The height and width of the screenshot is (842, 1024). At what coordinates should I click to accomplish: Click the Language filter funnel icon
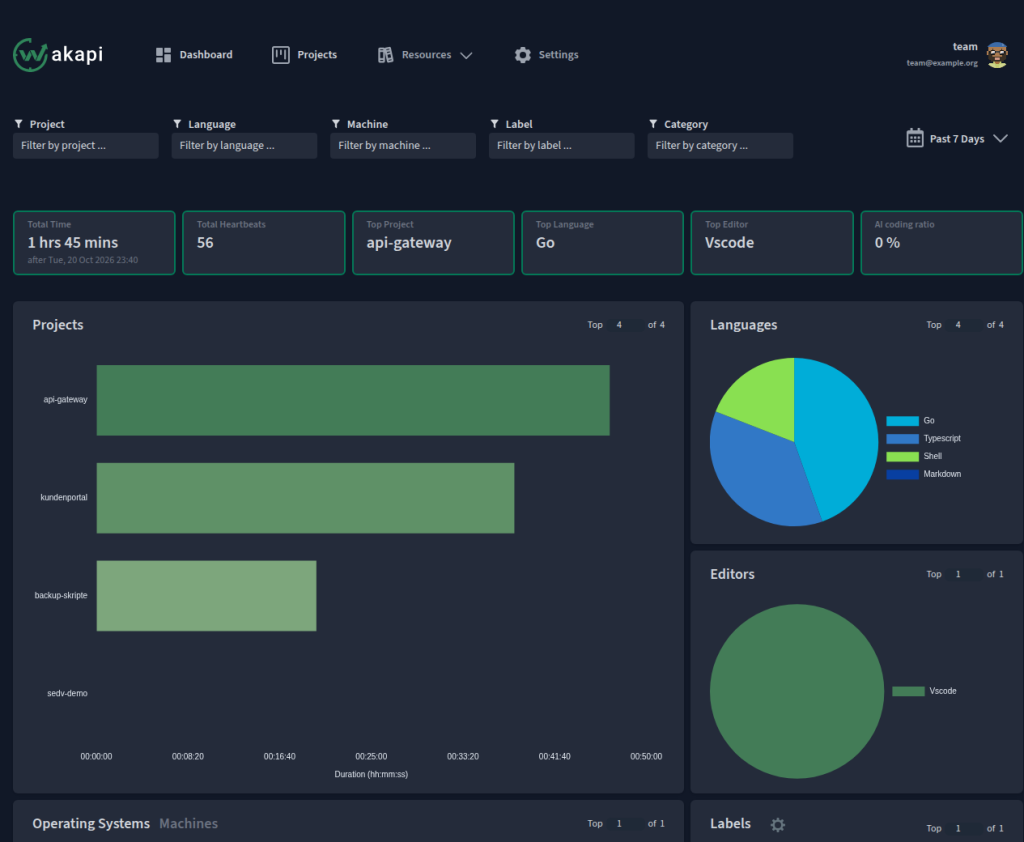pos(177,123)
